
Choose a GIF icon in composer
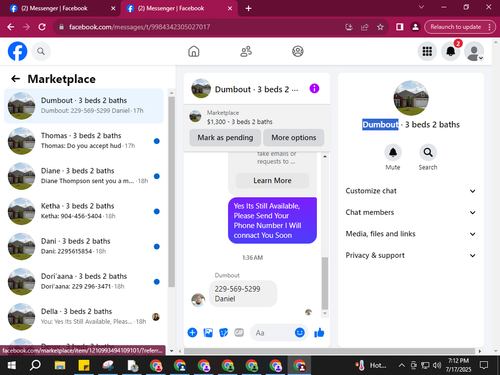pos(239,332)
